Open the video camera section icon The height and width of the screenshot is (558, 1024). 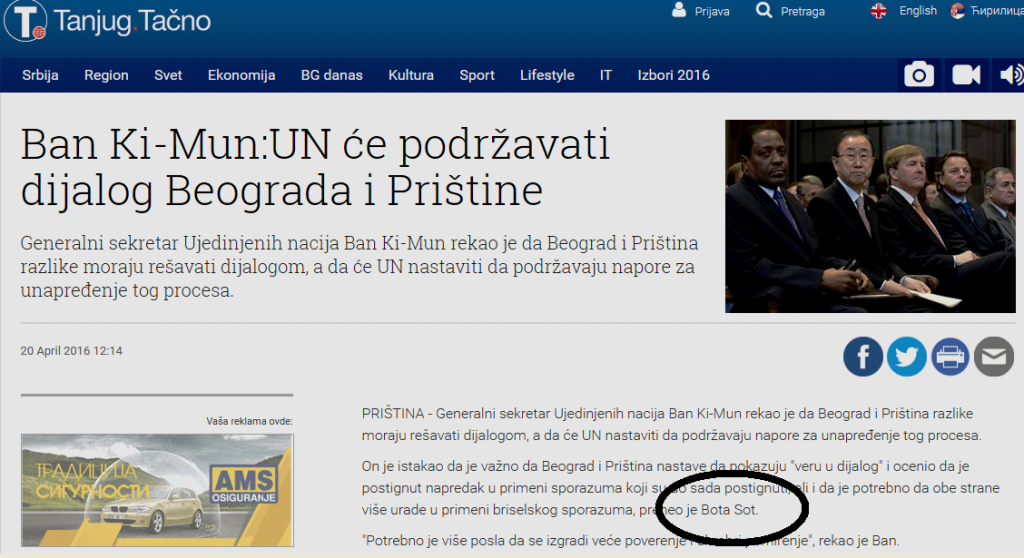(x=966, y=75)
